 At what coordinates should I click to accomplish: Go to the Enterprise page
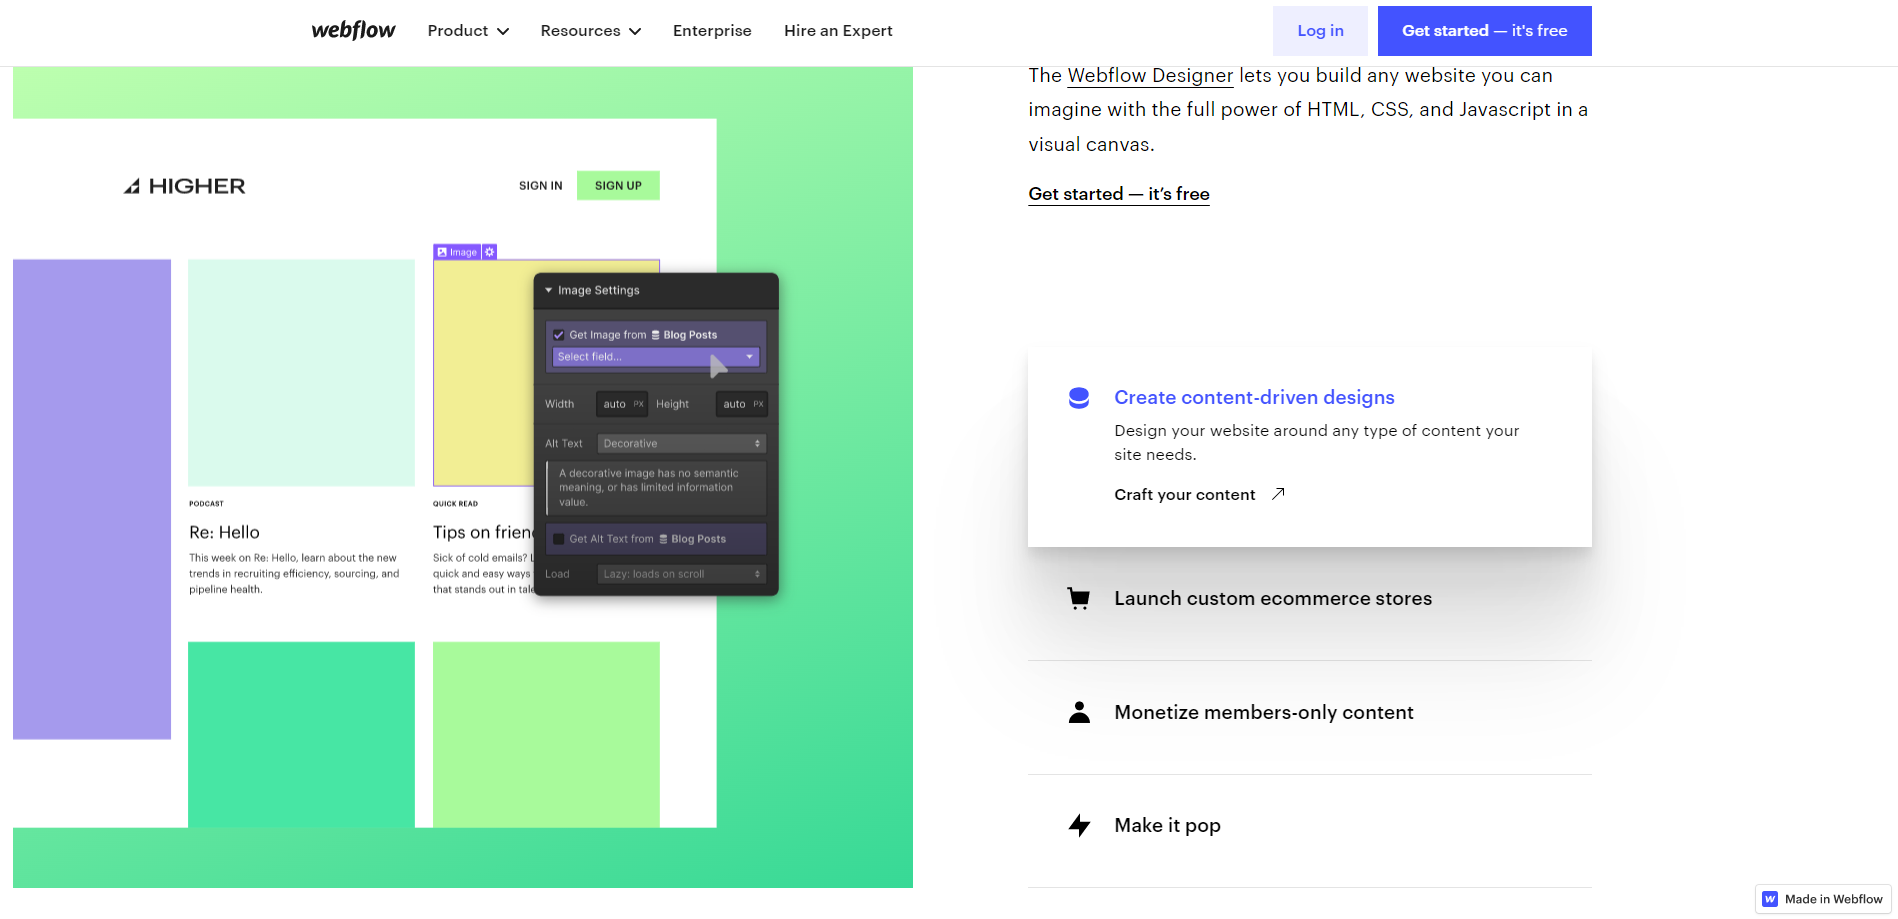point(712,31)
